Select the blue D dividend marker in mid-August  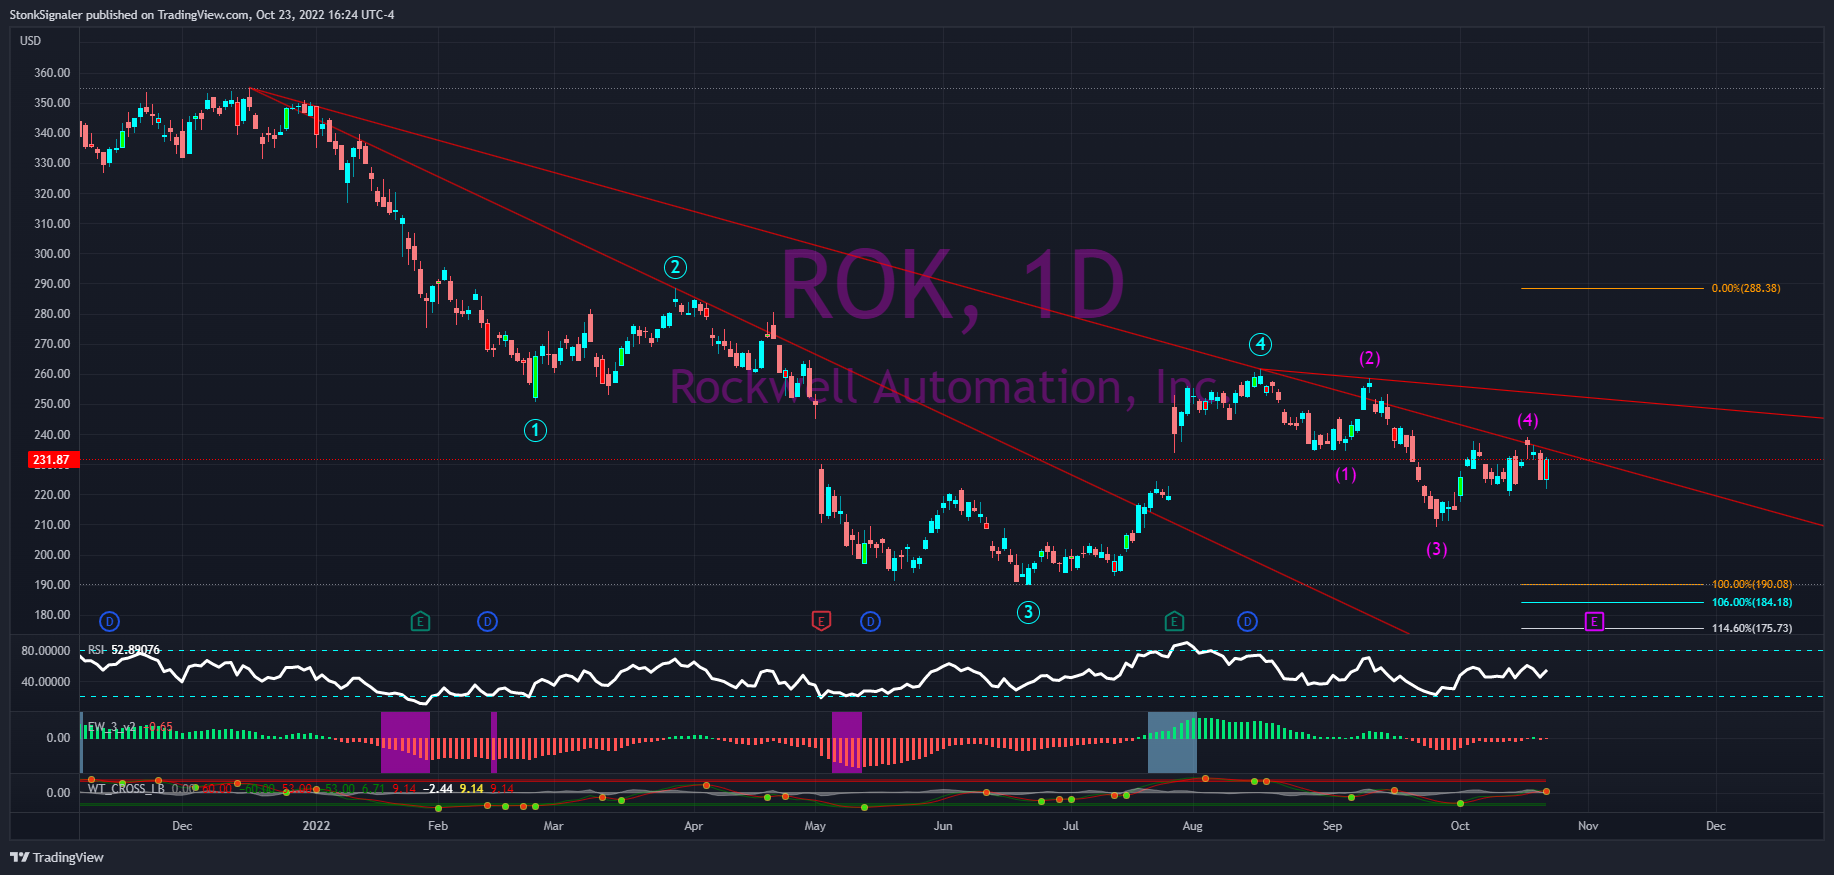1247,622
